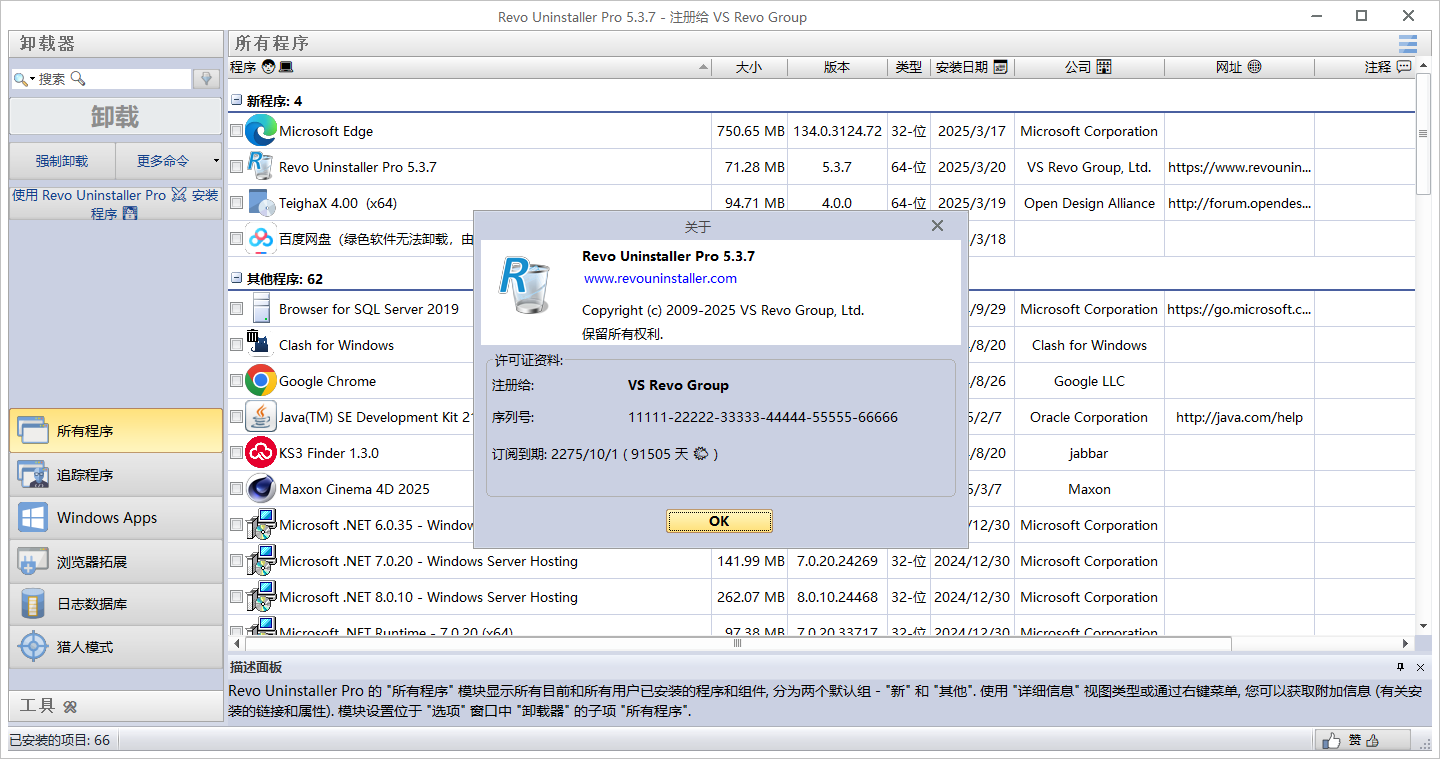1440x759 pixels.
Task: Open the Windows Apps module
Action: click(116, 518)
